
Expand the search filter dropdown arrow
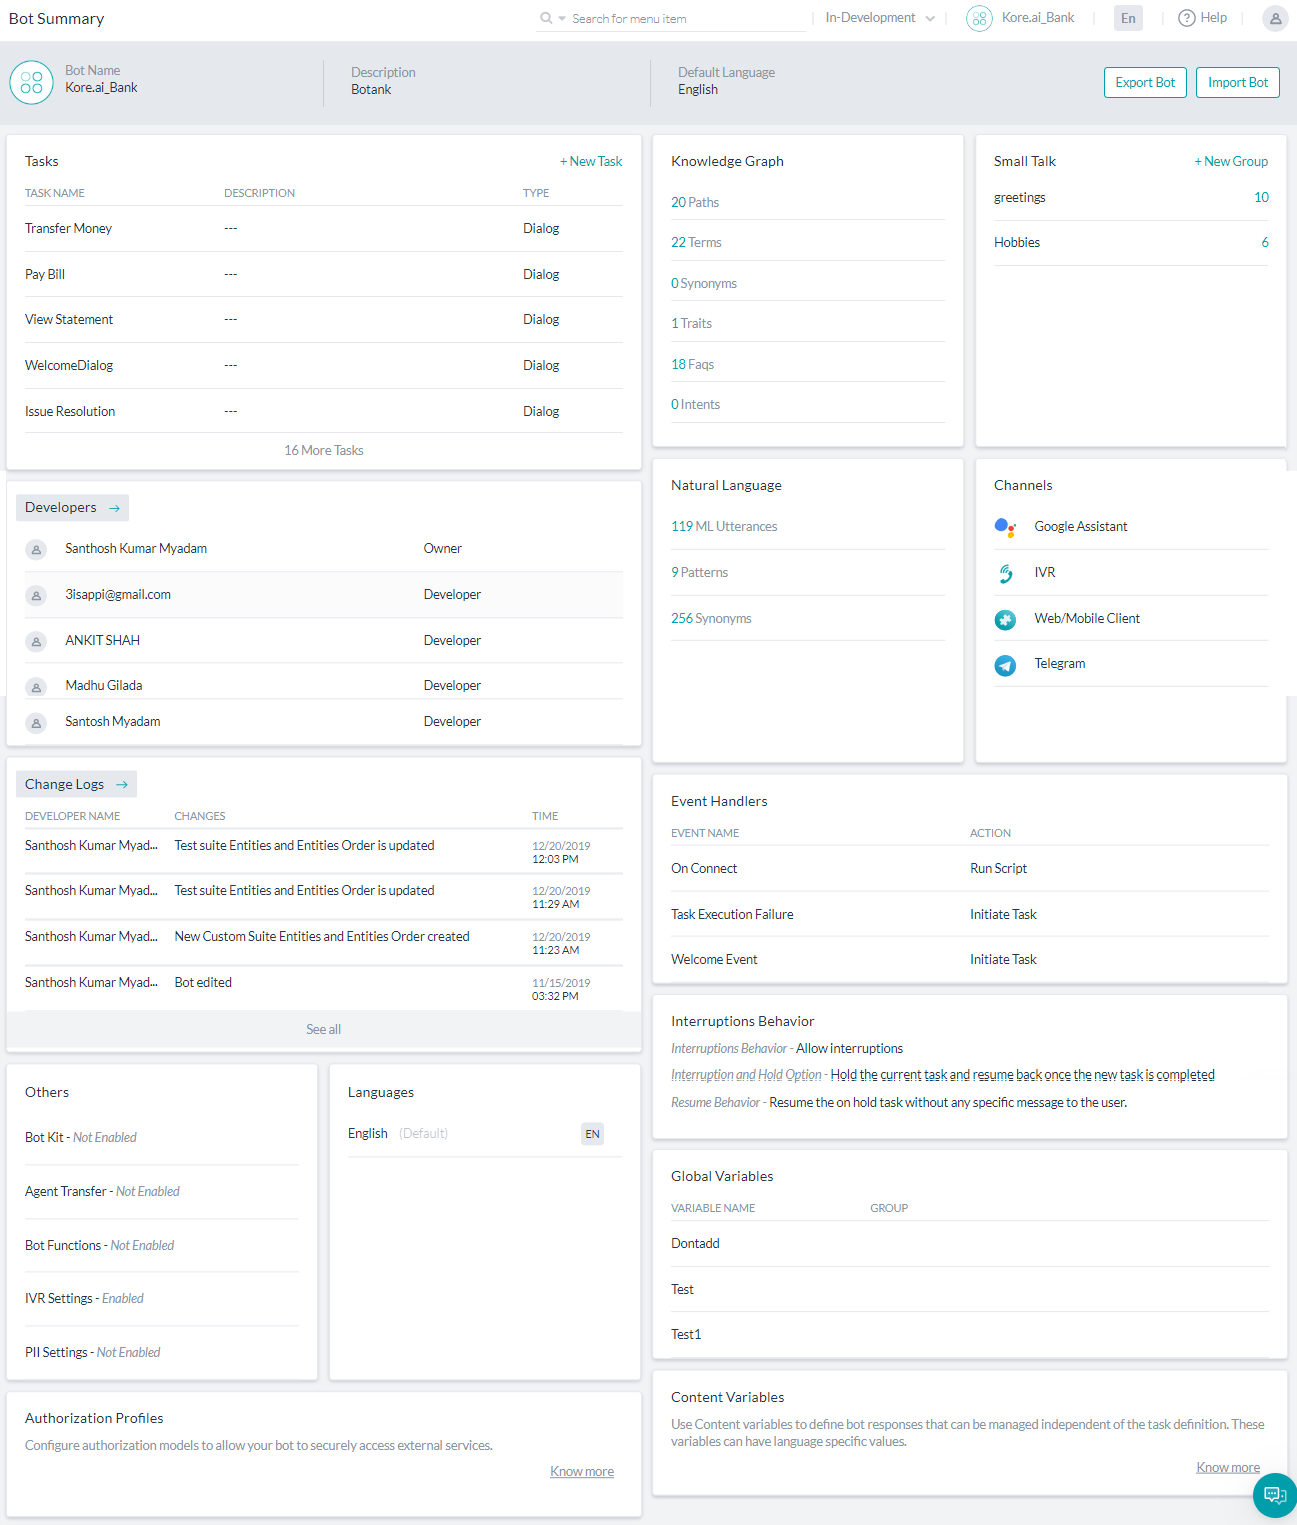[560, 17]
